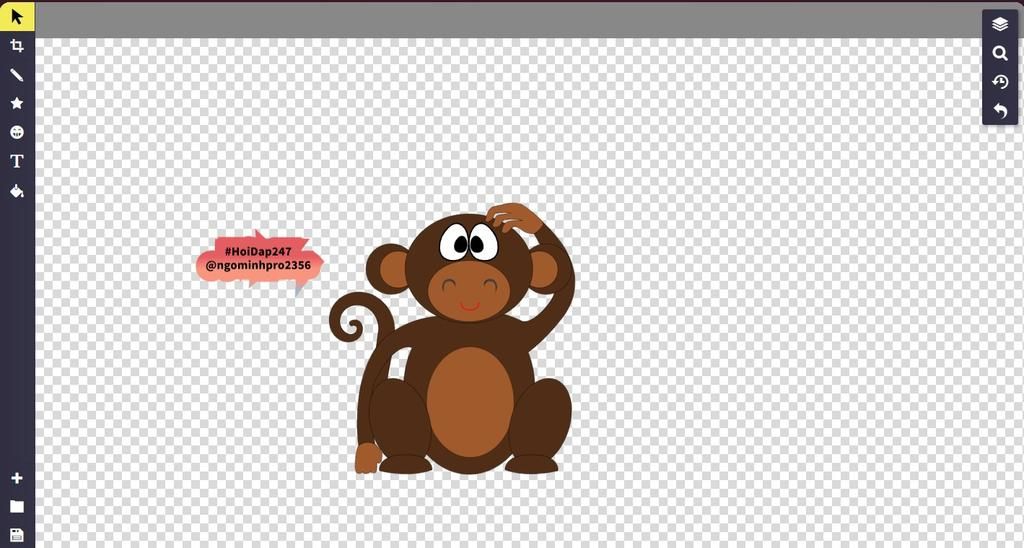
Task: Select the #HoiDap247 speech bubble sticker
Action: pyautogui.click(x=259, y=262)
